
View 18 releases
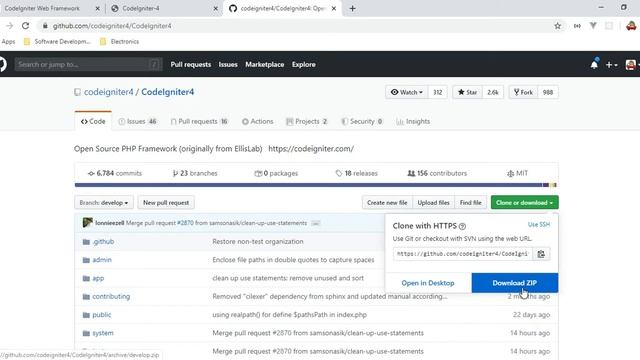(x=357, y=173)
